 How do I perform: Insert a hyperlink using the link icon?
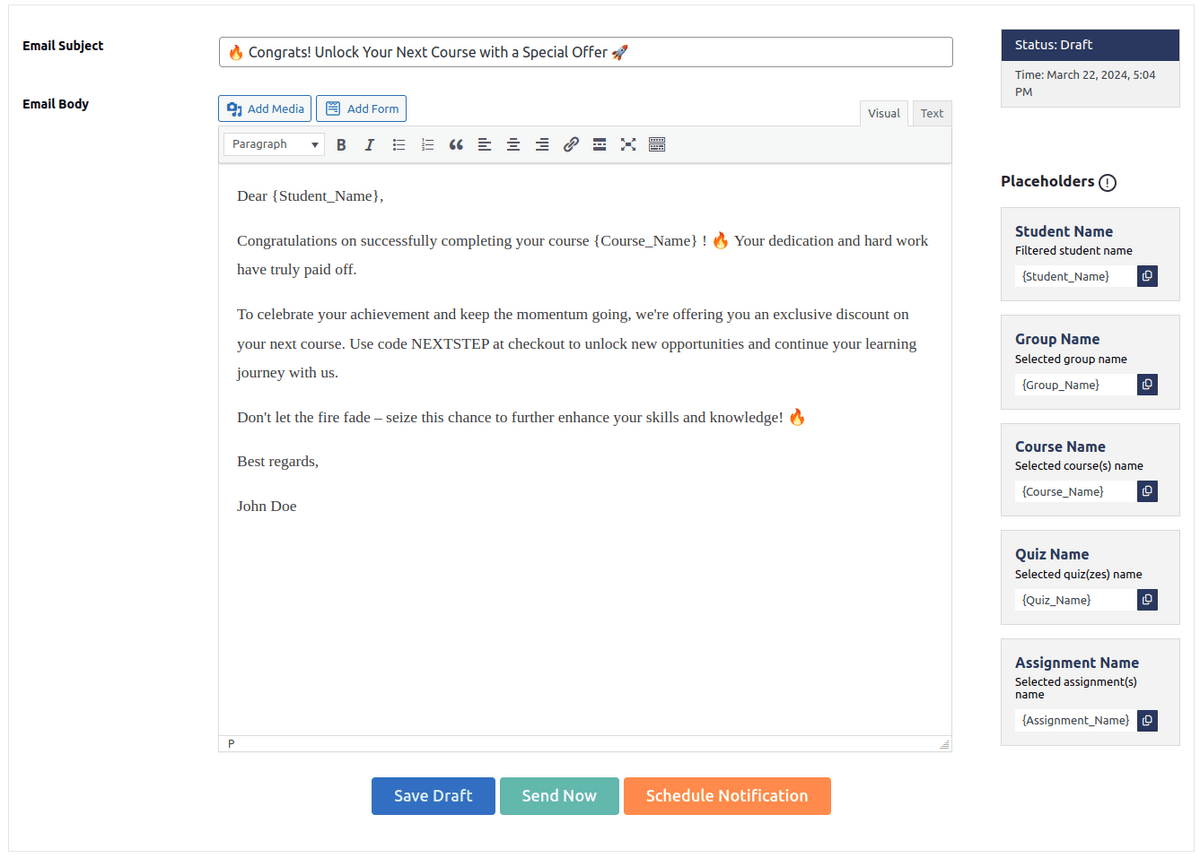pyautogui.click(x=570, y=144)
